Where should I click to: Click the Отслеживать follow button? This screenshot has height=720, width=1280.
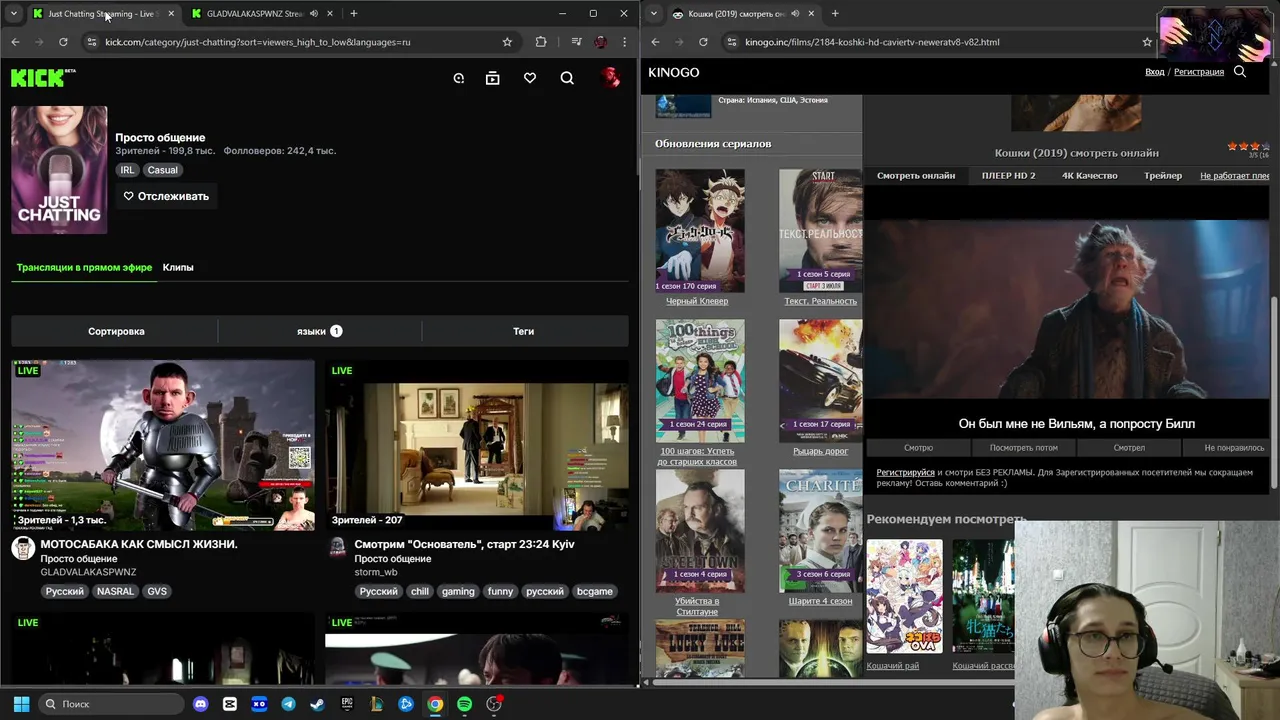[x=166, y=196]
